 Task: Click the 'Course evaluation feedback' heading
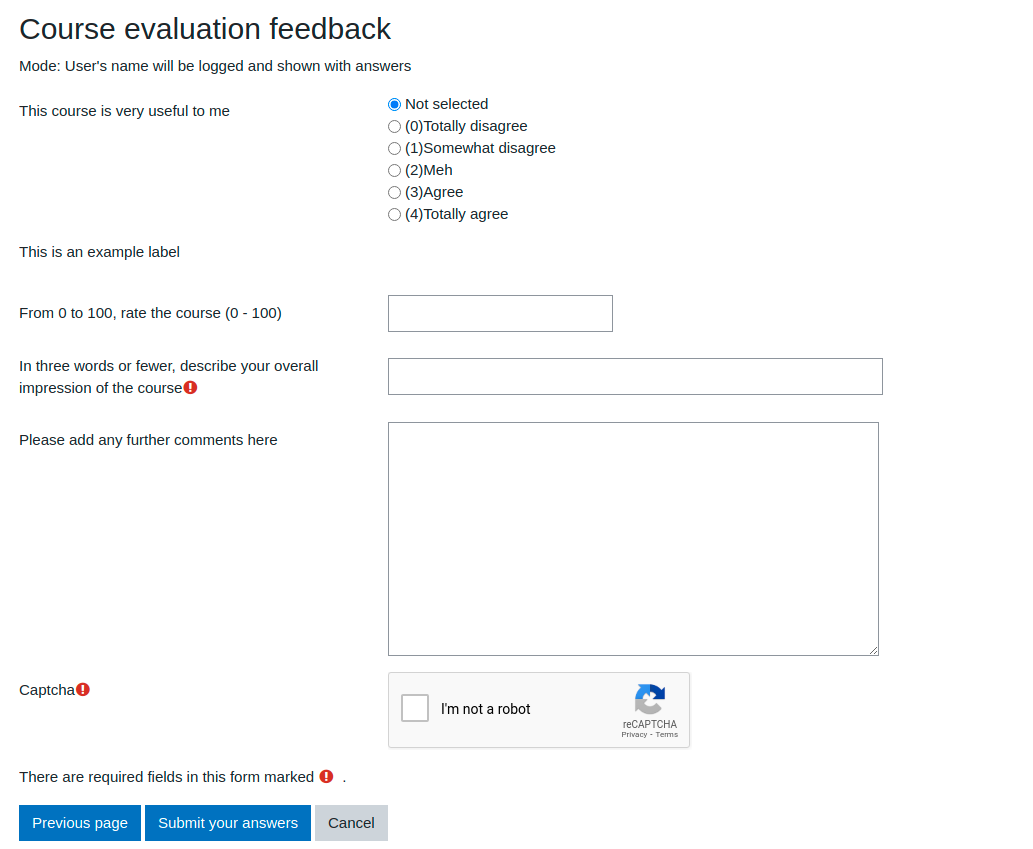click(x=205, y=29)
